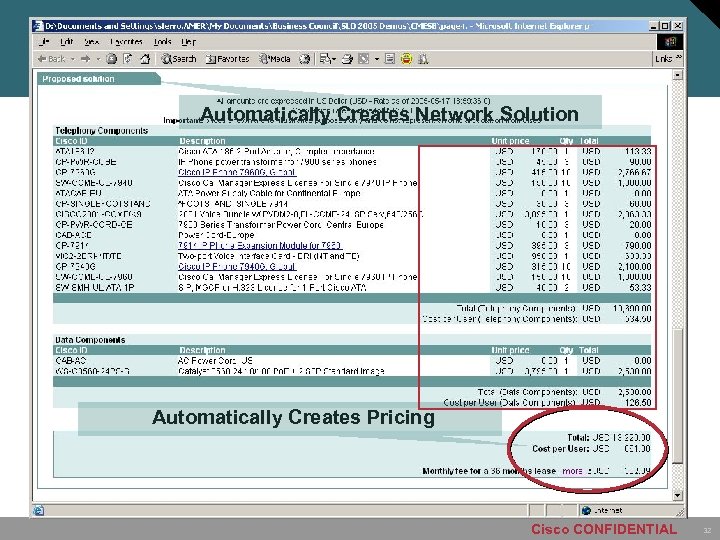Click the Research toolbar icon
Image resolution: width=720 pixels, height=540 pixels.
[423, 59]
